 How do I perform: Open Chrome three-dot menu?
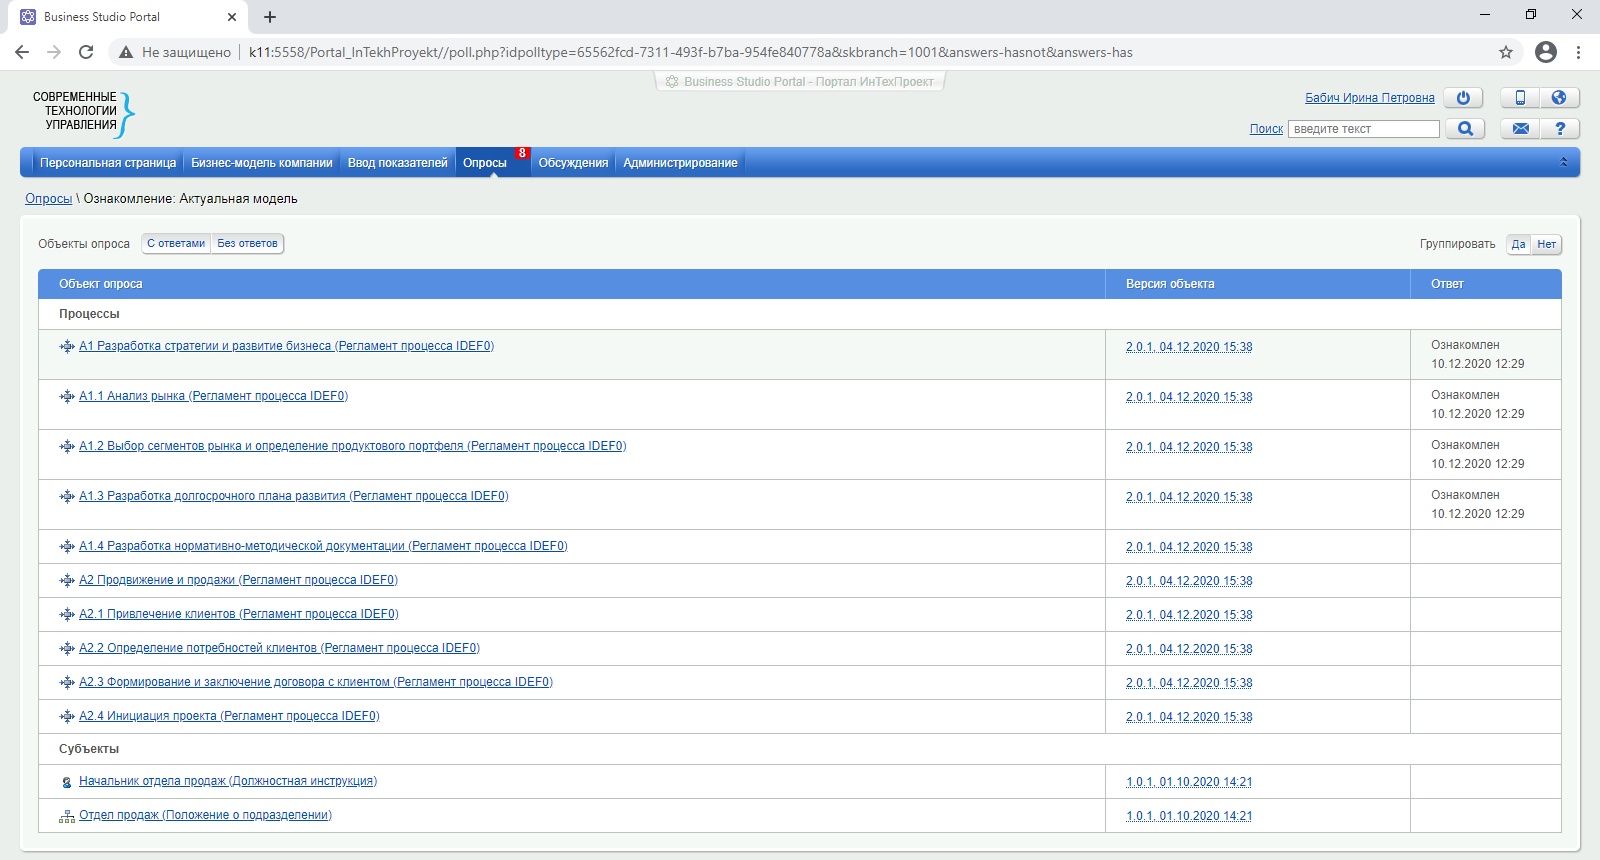1578,52
